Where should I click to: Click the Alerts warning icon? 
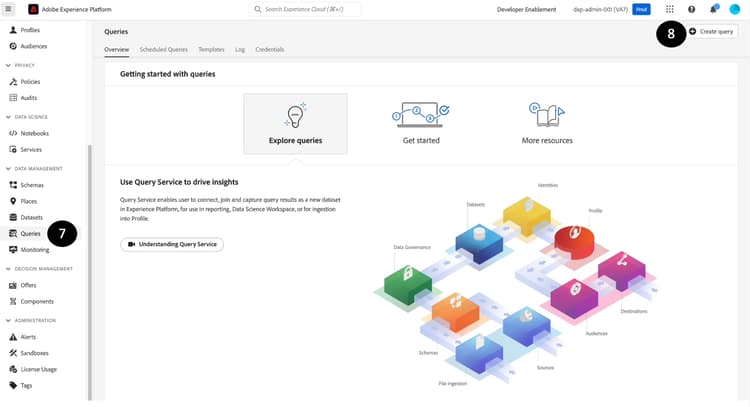[13, 337]
